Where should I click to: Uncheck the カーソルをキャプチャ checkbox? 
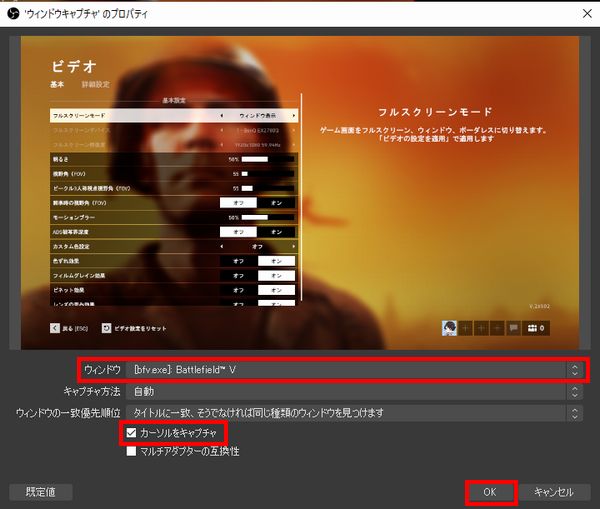[x=131, y=433]
